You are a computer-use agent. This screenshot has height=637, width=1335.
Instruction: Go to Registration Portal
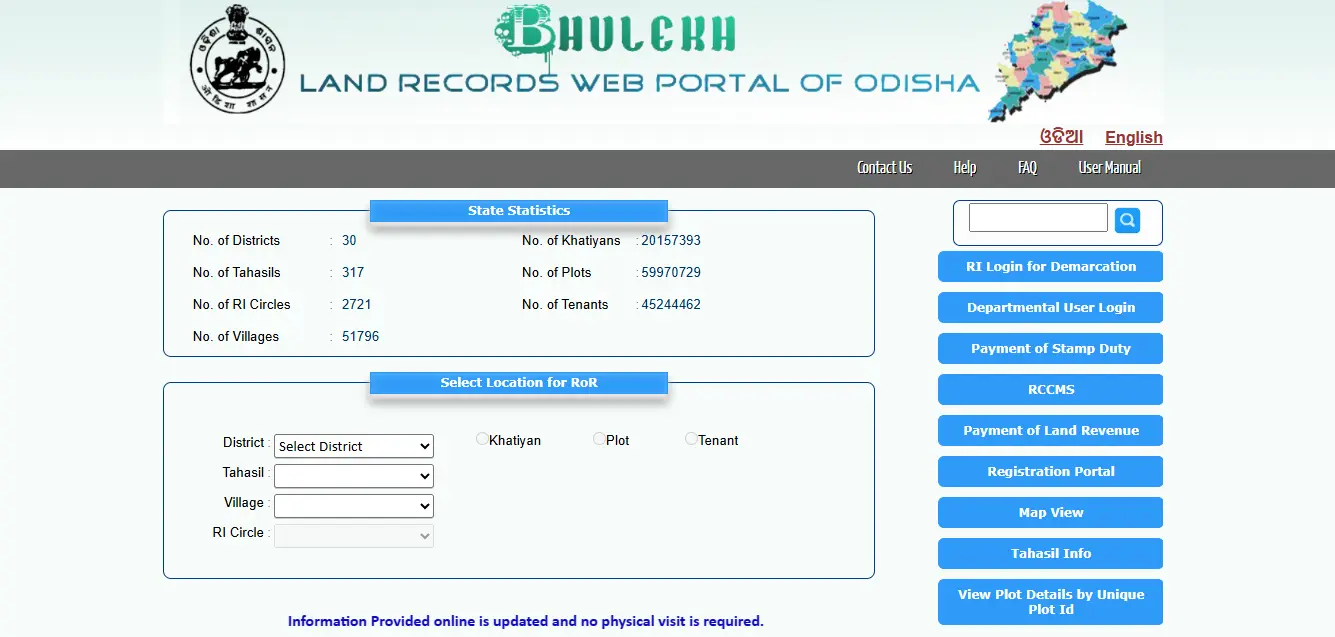click(x=1051, y=472)
